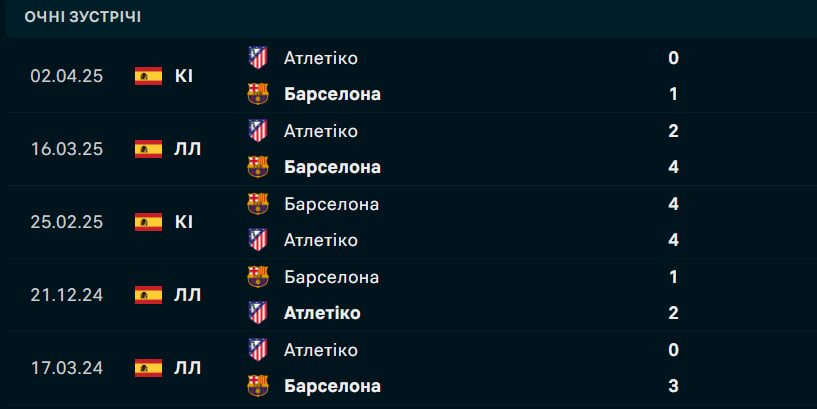Click Atletico crest in 02.04.25 match

coord(258,58)
